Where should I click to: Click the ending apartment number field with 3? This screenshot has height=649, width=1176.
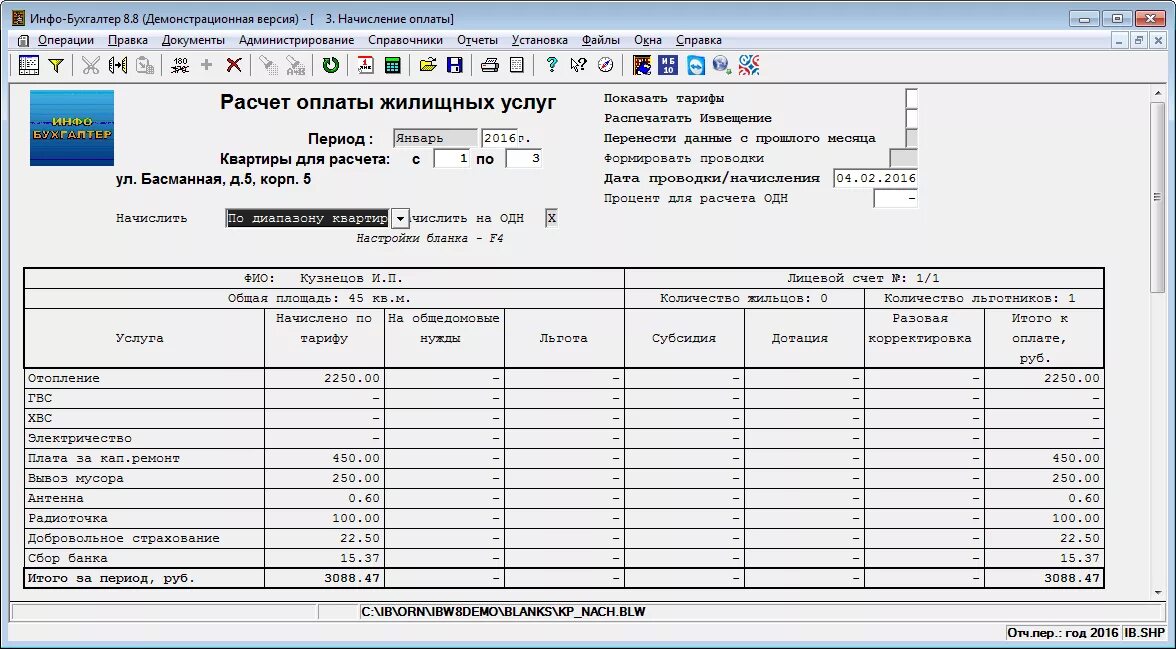tap(524, 159)
